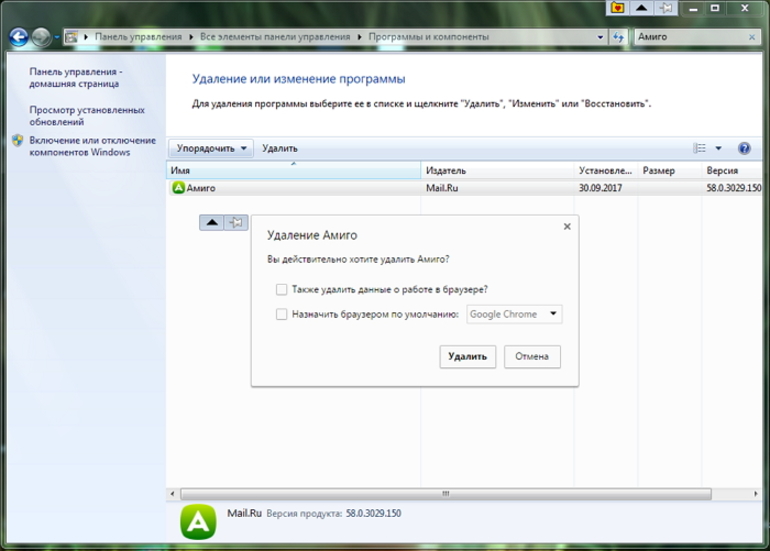Click the large Amigo logo in details pane
Image resolution: width=770 pixels, height=551 pixels.
(198, 522)
